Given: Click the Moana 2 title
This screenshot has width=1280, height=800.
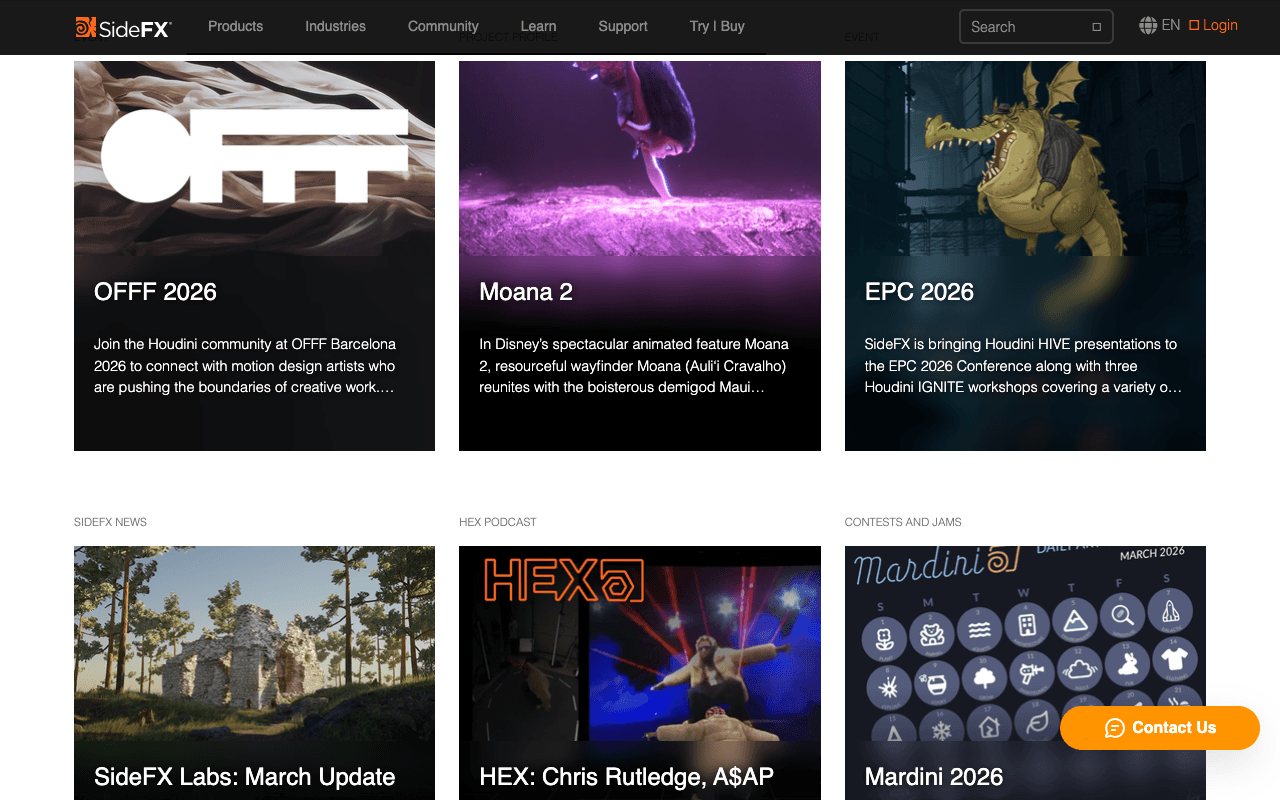Looking at the screenshot, I should click(526, 292).
